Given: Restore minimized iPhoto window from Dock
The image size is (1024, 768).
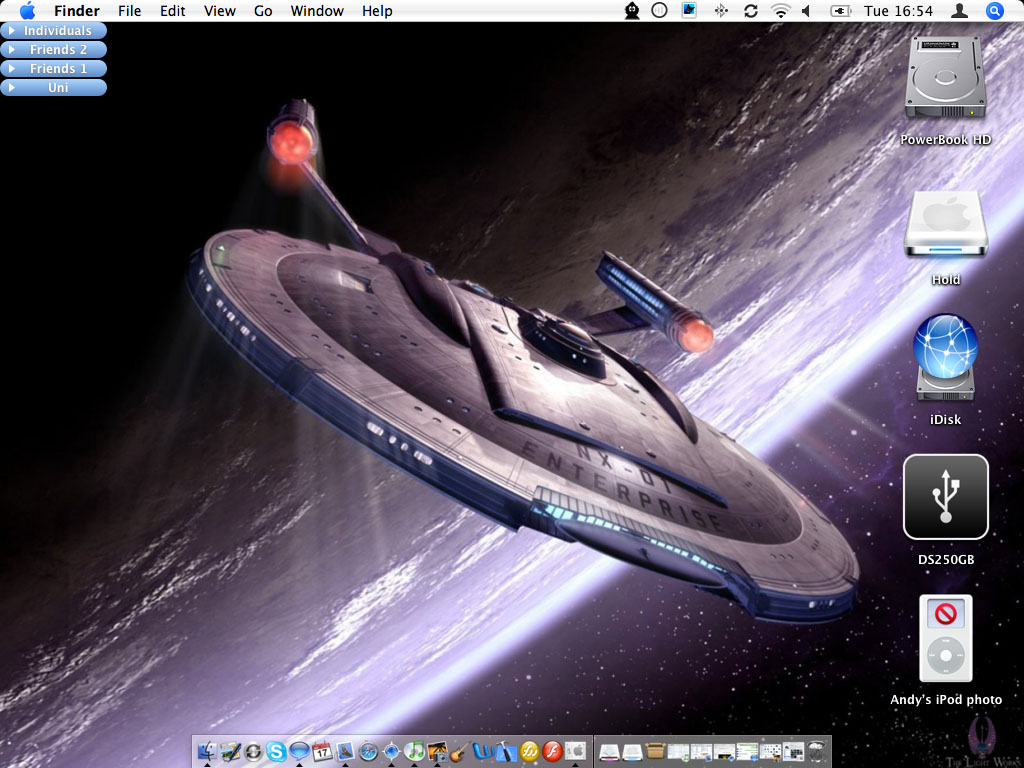Looking at the screenshot, I should coord(771,752).
